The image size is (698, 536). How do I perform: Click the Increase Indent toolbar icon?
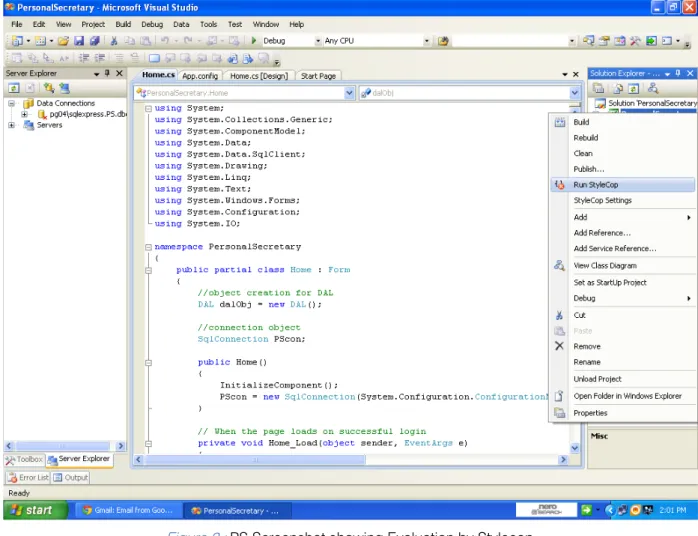point(100,58)
